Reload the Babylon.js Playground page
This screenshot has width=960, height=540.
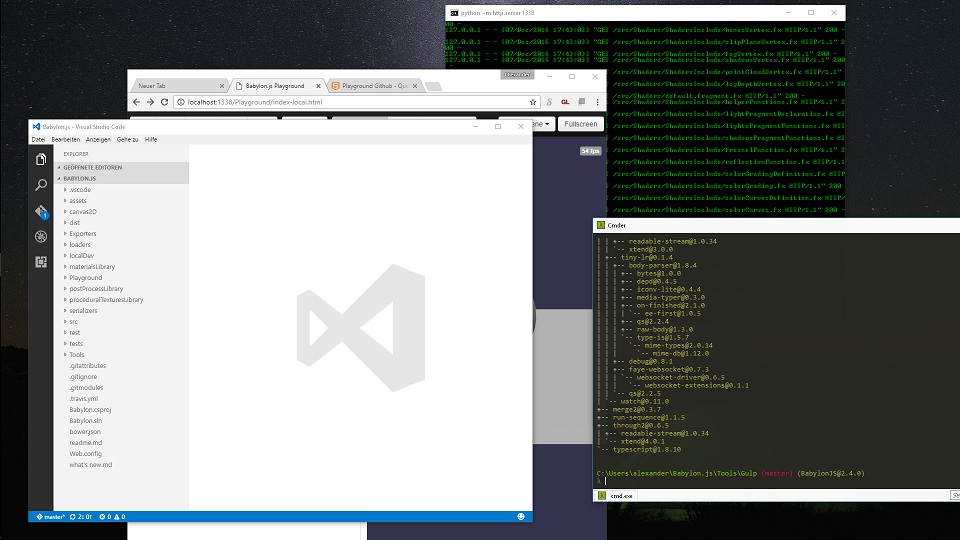[x=165, y=102]
